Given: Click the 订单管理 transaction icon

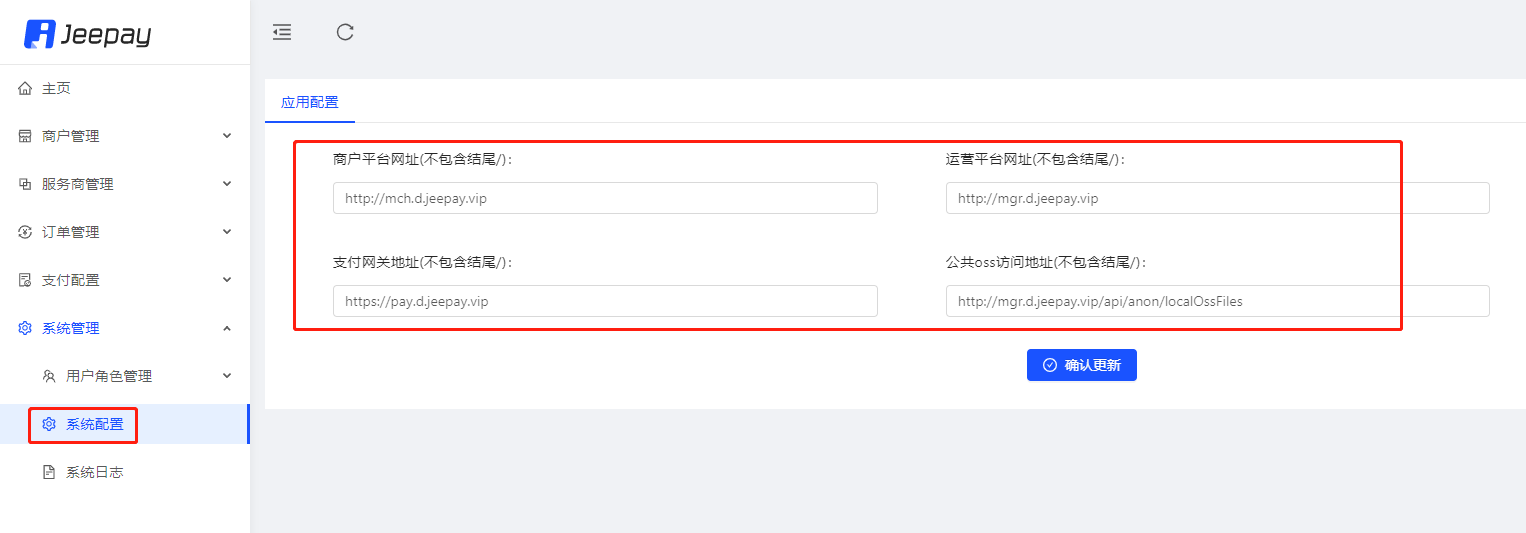Looking at the screenshot, I should (26, 232).
